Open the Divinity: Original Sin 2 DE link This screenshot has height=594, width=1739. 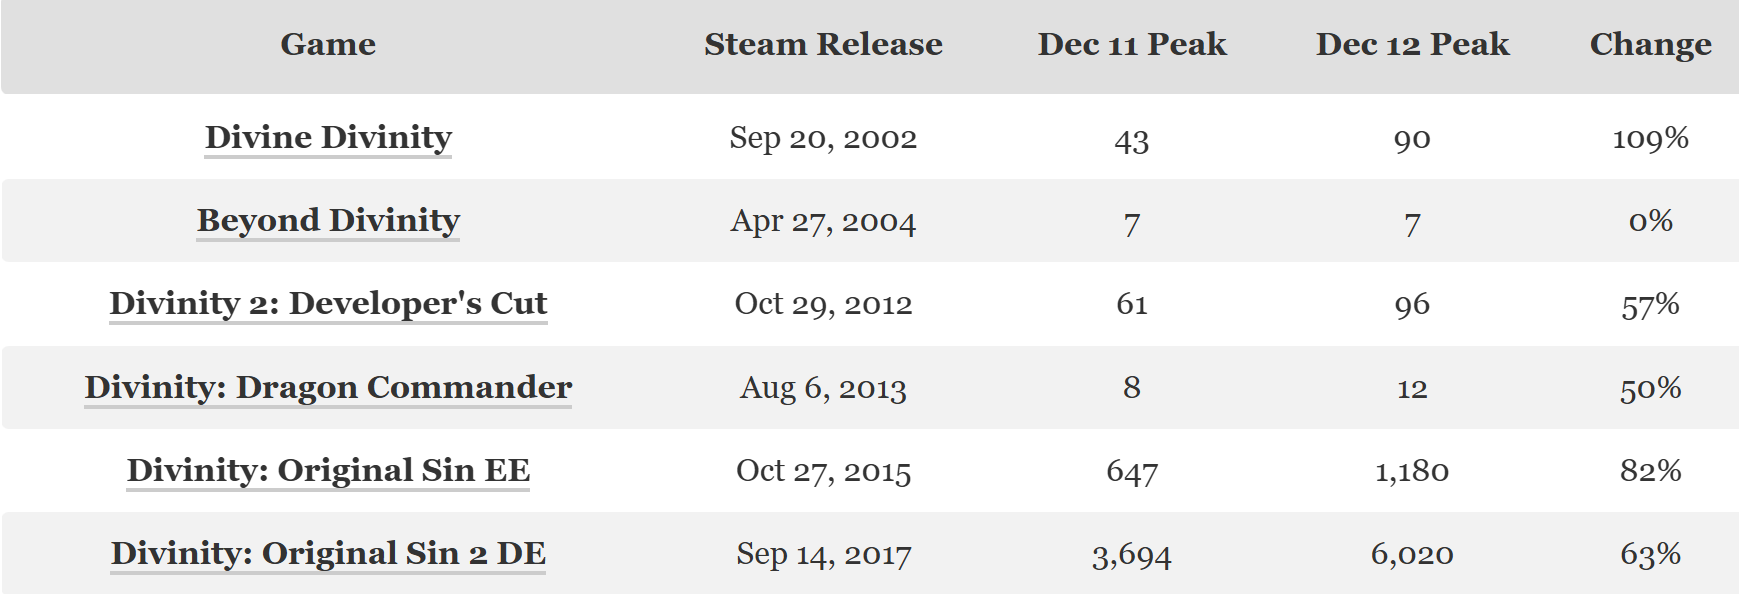[328, 553]
